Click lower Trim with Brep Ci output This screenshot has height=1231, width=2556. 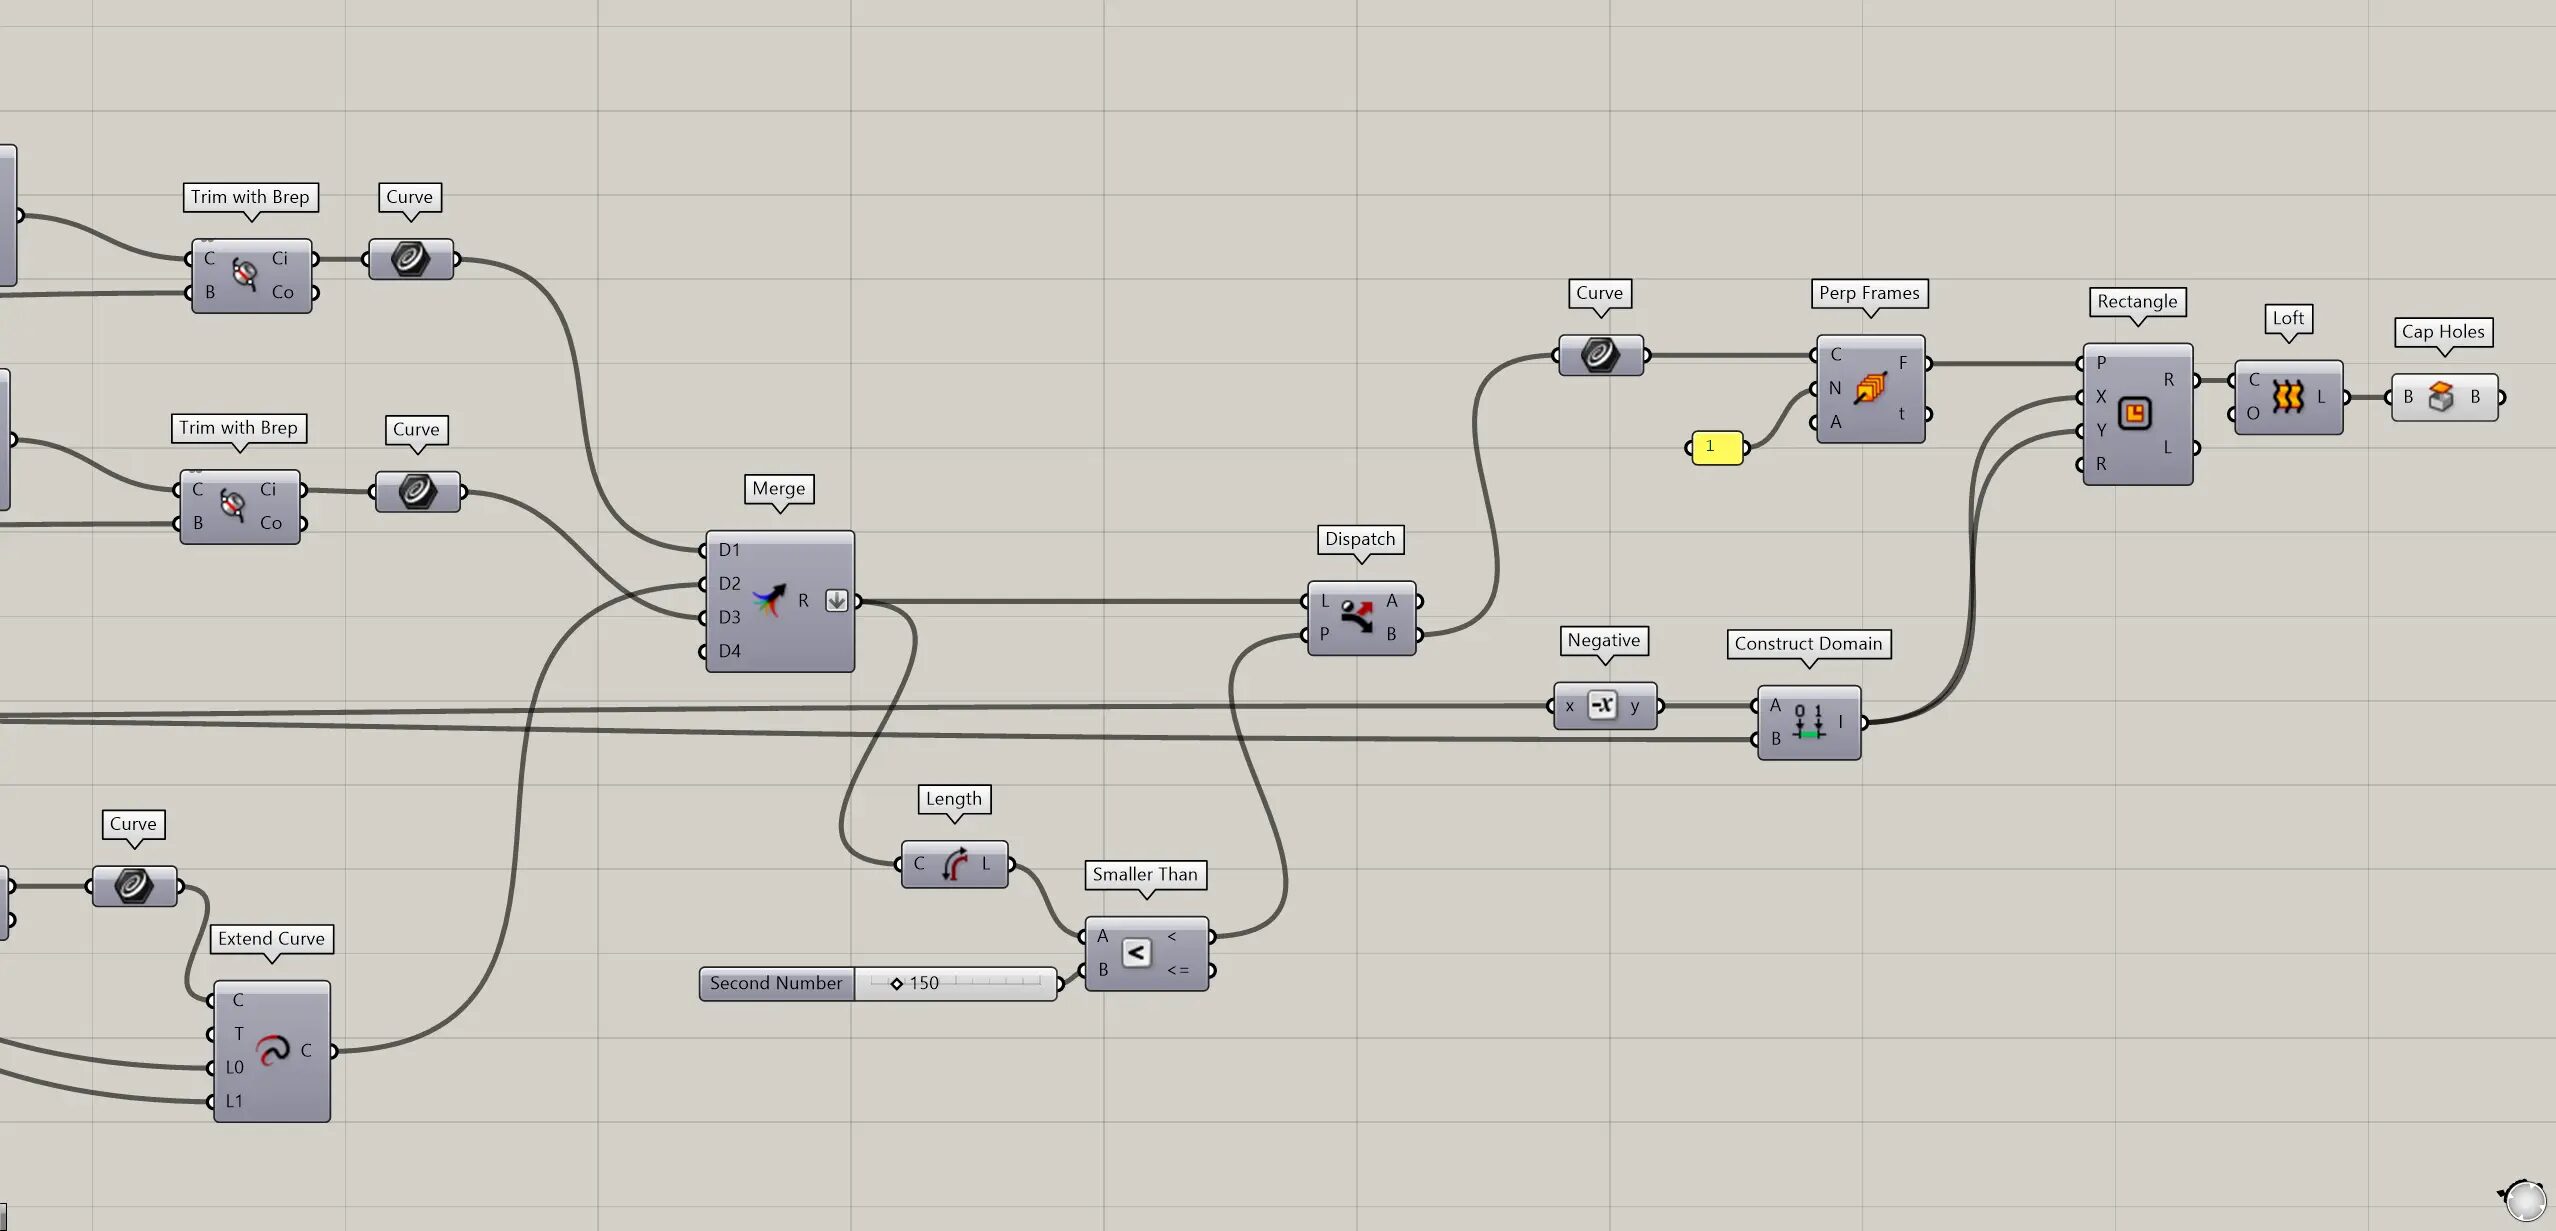click(268, 489)
